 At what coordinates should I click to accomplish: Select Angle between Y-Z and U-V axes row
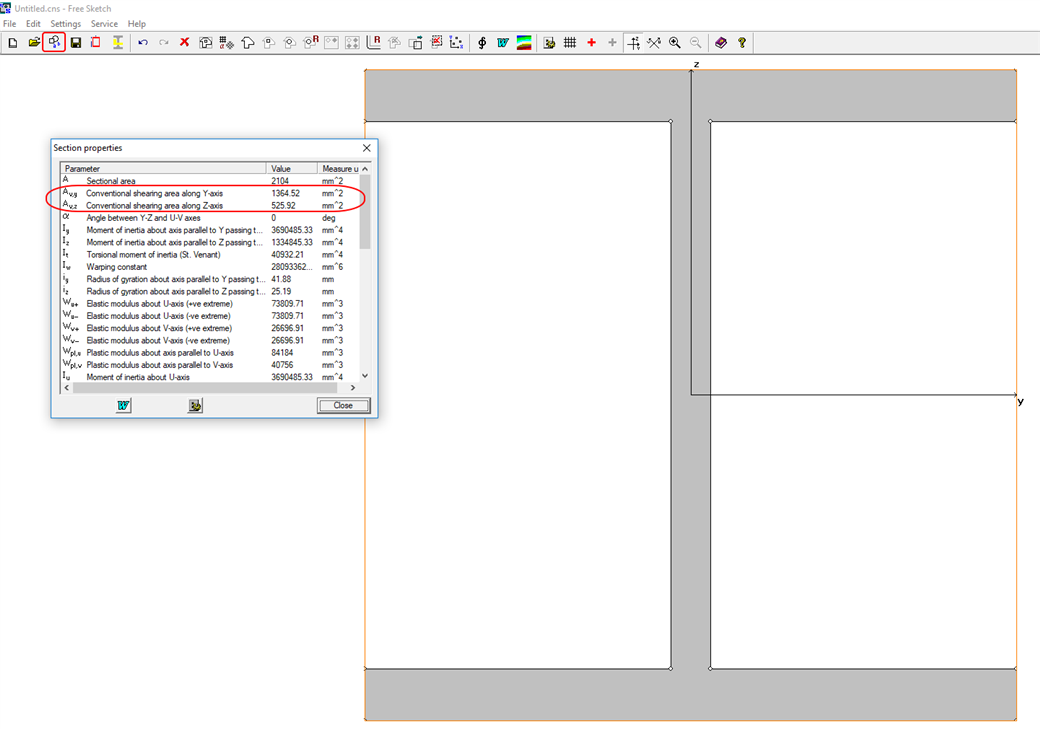coord(210,218)
